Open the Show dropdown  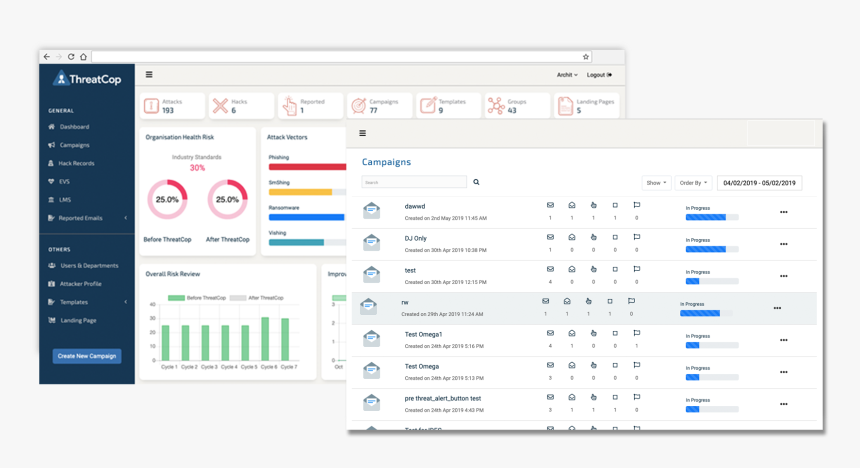[656, 183]
